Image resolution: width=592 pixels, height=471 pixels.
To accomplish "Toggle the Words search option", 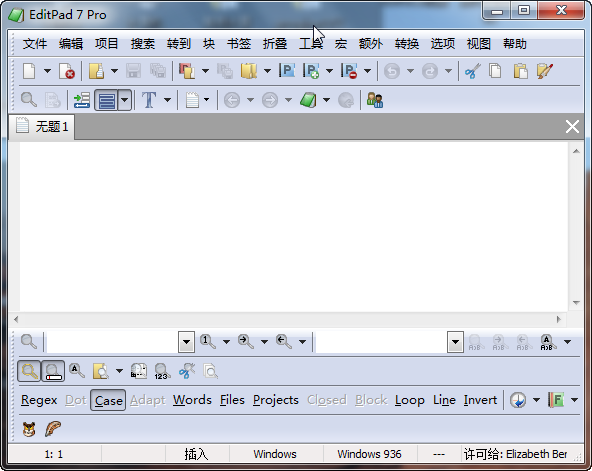I will point(192,400).
